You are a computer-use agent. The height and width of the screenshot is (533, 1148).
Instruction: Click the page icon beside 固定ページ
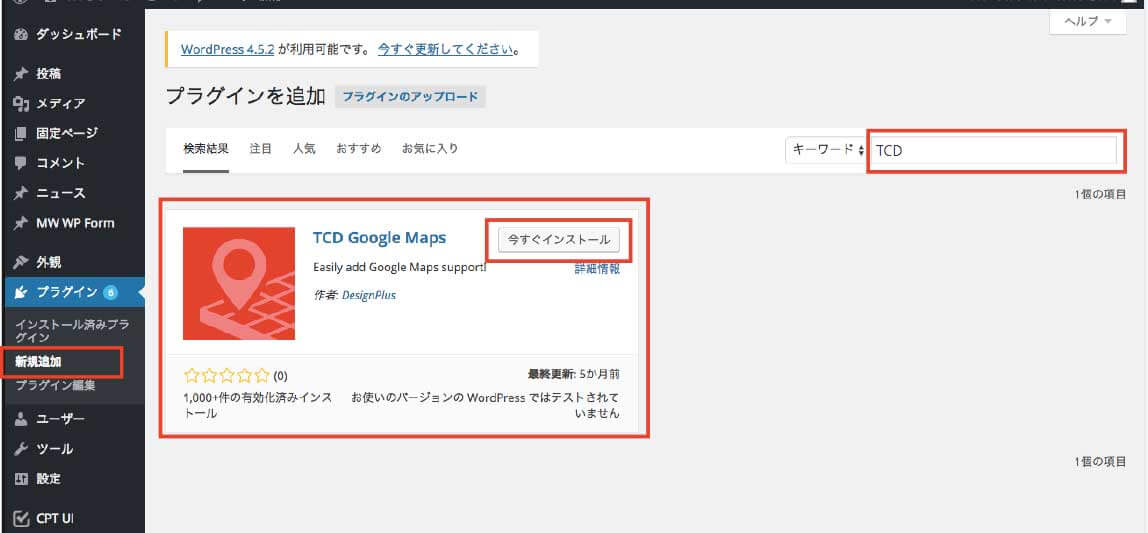coord(20,134)
